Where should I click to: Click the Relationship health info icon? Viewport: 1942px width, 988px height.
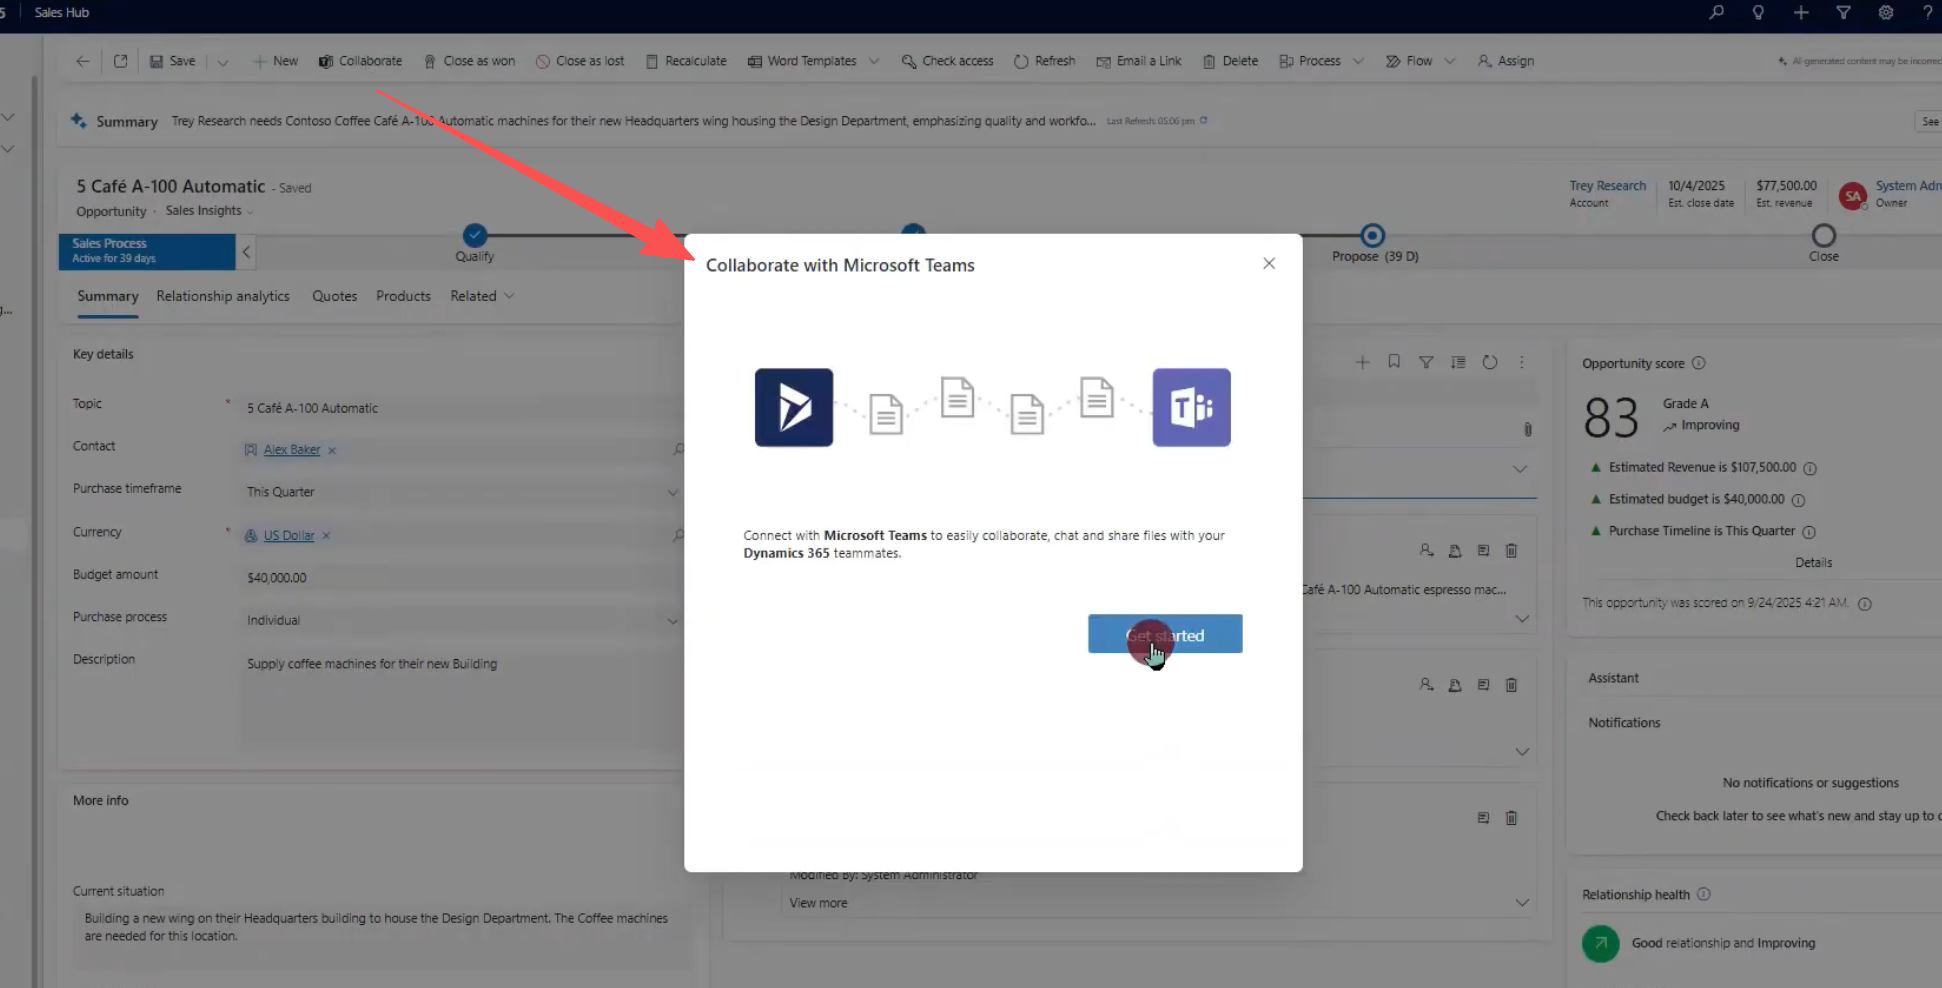tap(1703, 894)
